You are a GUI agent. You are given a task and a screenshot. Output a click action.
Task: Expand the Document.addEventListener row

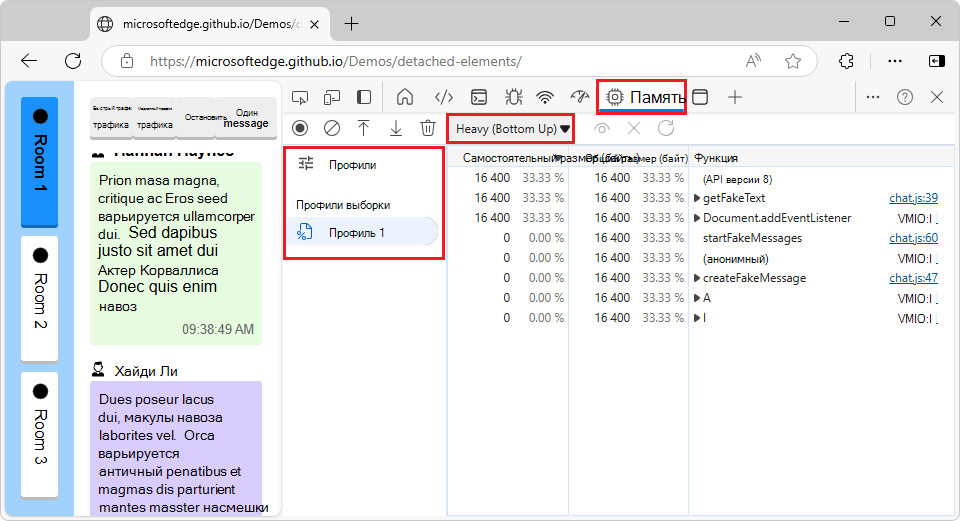697,218
